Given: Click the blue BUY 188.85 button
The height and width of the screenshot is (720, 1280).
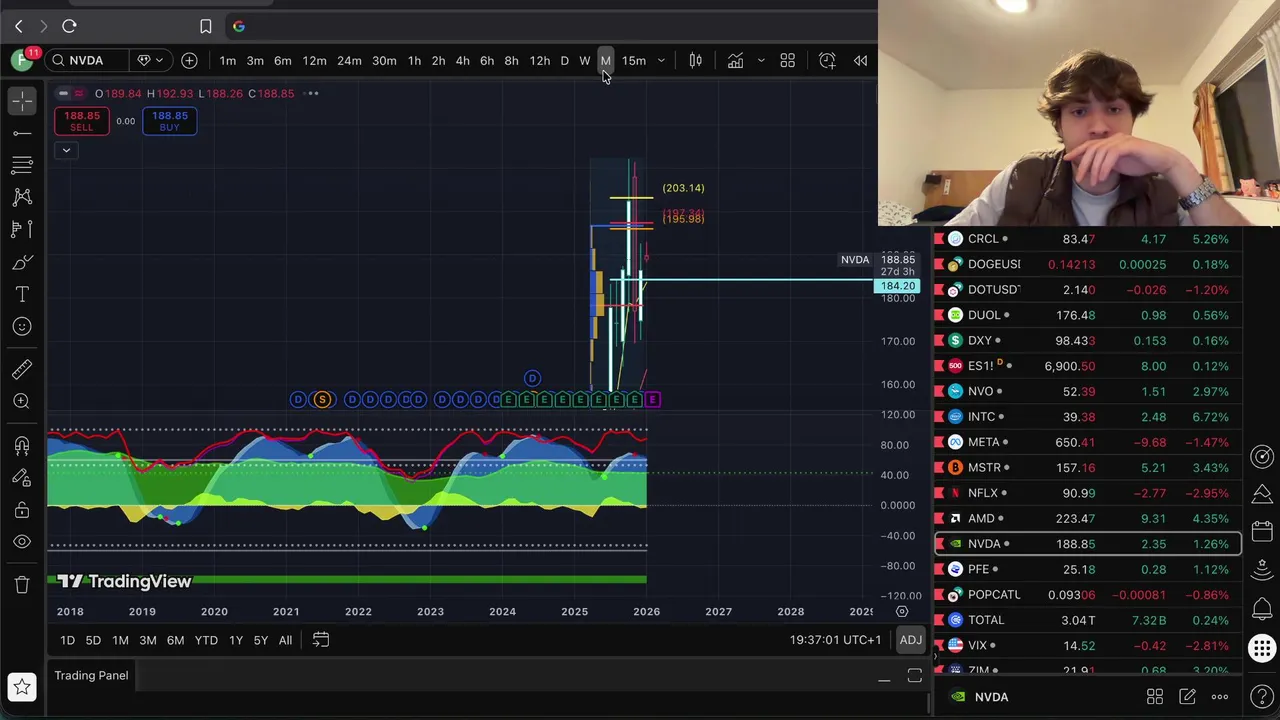Looking at the screenshot, I should click(169, 121).
